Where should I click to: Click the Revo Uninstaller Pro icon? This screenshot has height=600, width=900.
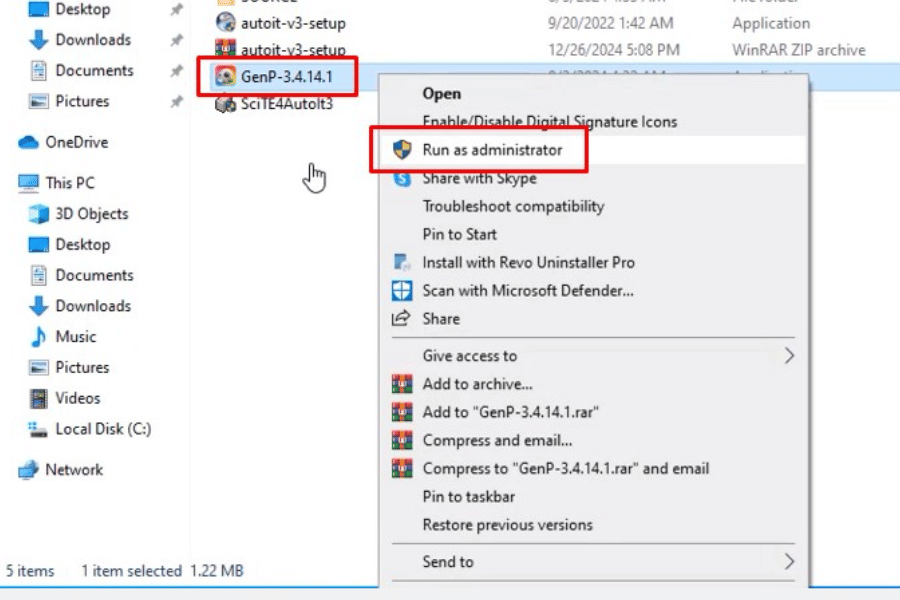point(402,263)
